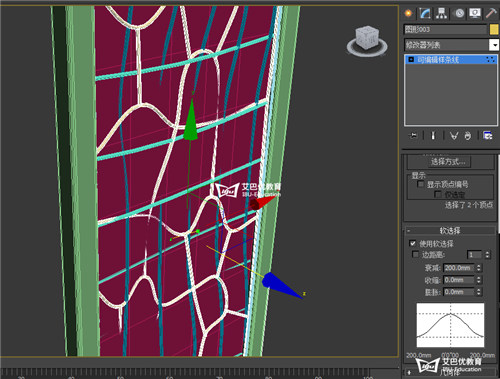The width and height of the screenshot is (500, 379).
Task: Toggle the 仅选定 checkbox
Action: click(x=438, y=194)
